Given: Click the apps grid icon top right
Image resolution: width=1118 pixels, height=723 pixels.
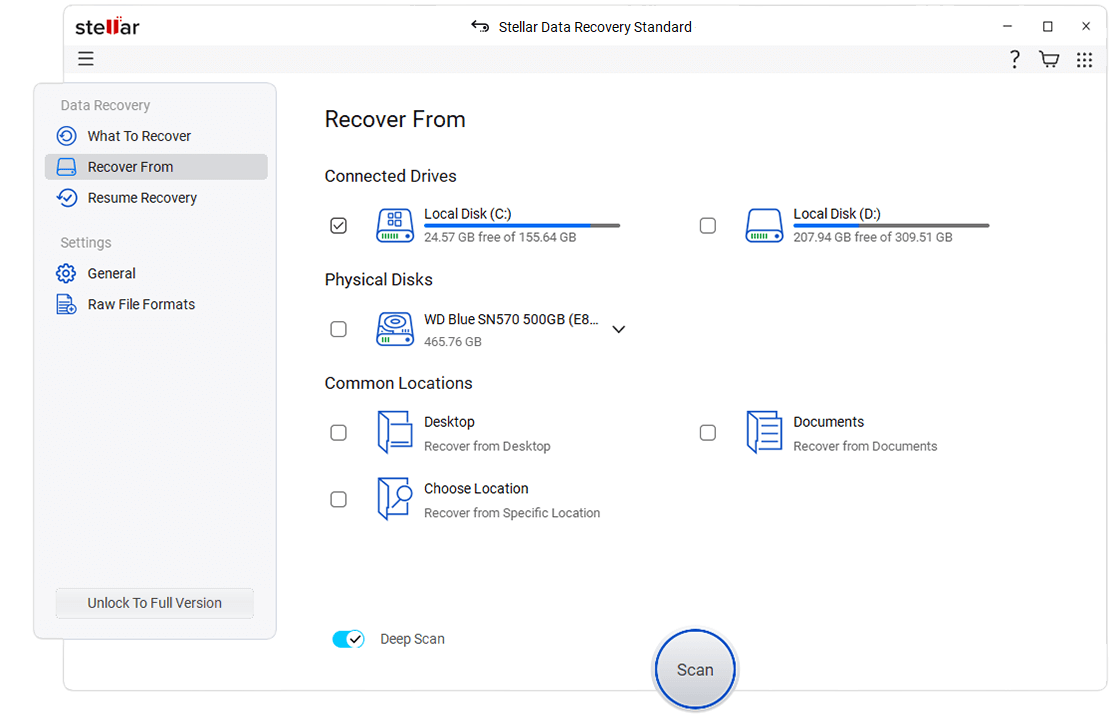Looking at the screenshot, I should pyautogui.click(x=1085, y=59).
